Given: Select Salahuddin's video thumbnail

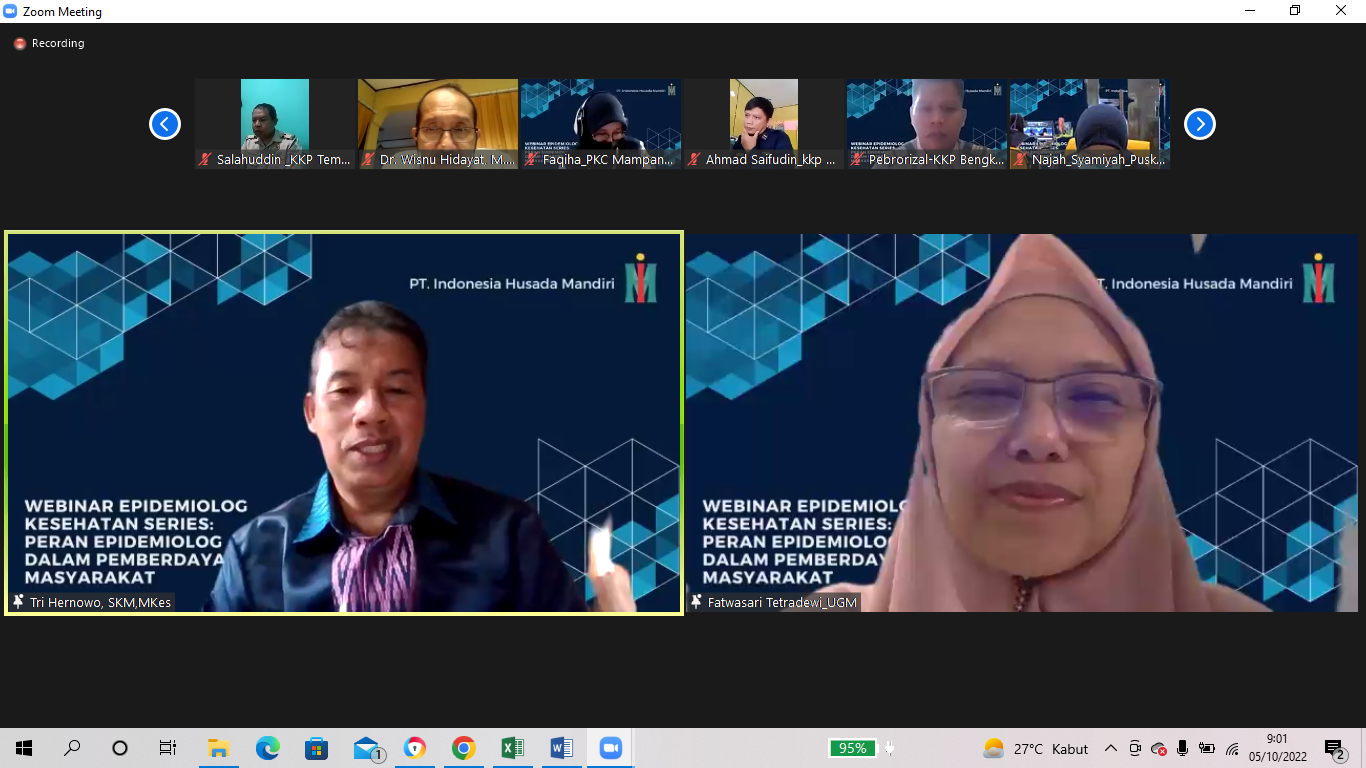Looking at the screenshot, I should pos(275,124).
